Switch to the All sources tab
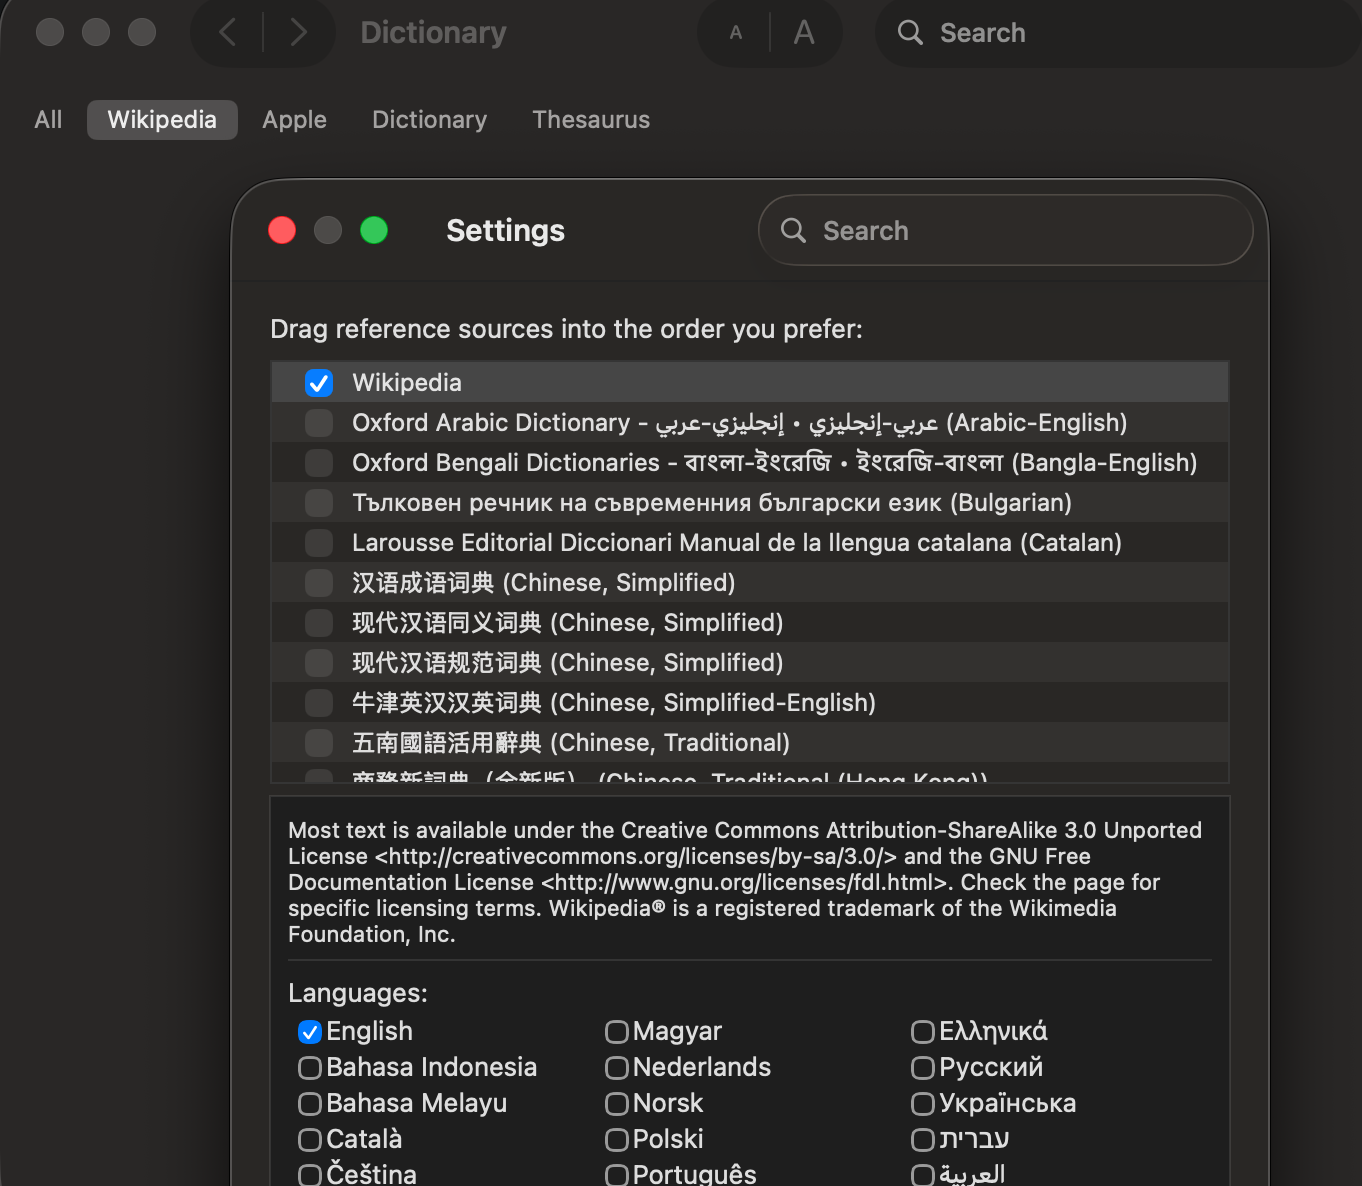This screenshot has height=1186, width=1362. click(x=48, y=120)
